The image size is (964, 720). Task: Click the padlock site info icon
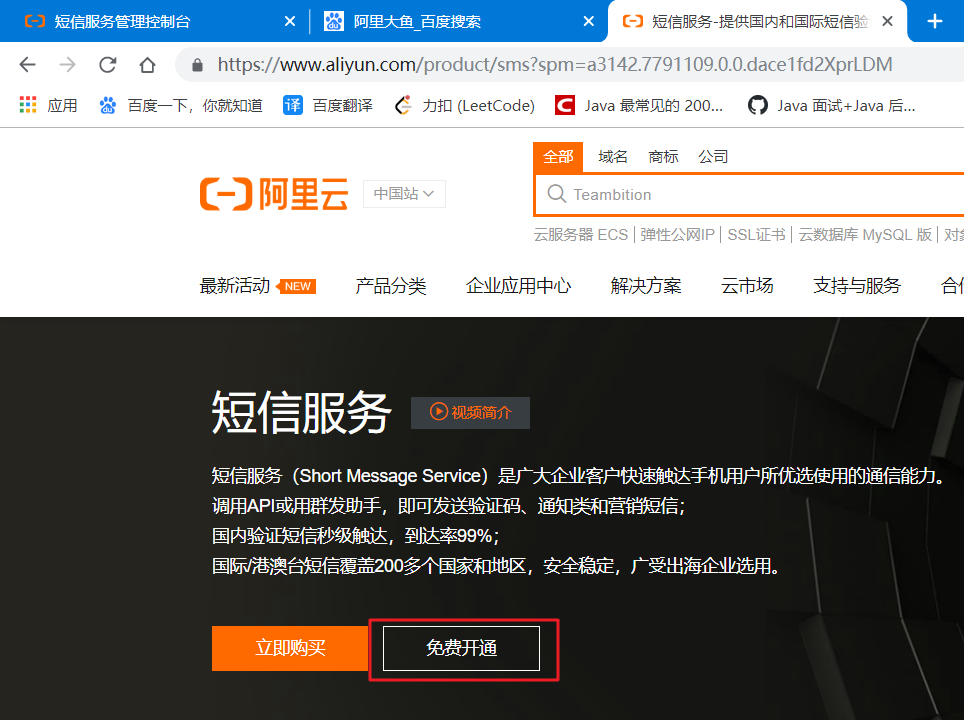(197, 65)
